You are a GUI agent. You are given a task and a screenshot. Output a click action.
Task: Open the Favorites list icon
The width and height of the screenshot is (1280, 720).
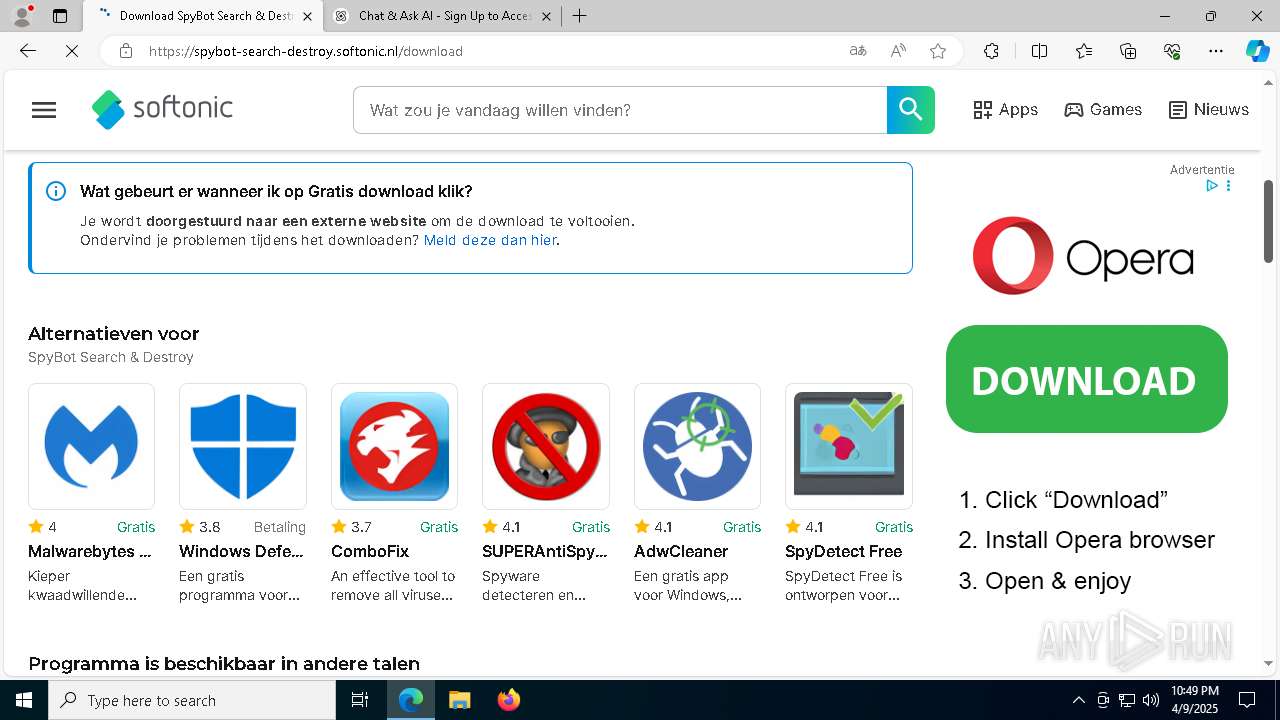pos(1084,51)
